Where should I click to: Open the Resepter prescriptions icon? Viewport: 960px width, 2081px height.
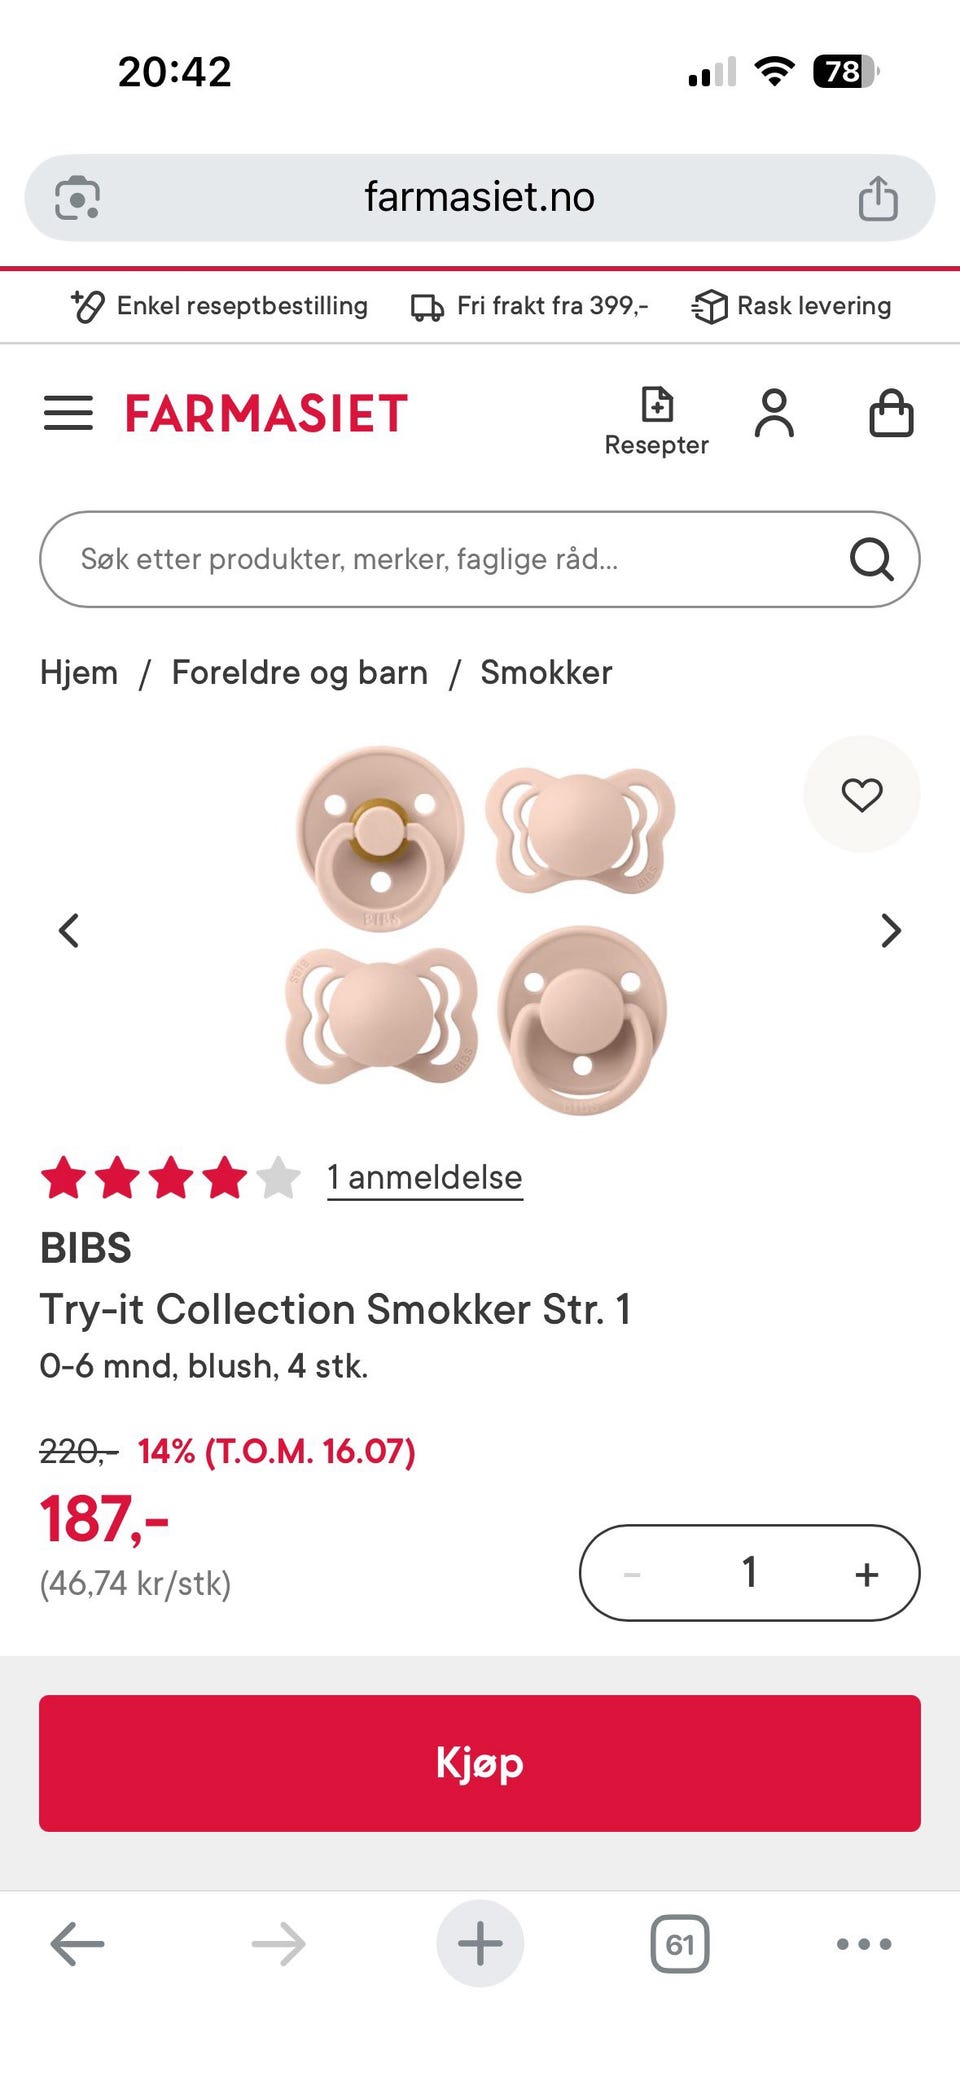click(656, 421)
